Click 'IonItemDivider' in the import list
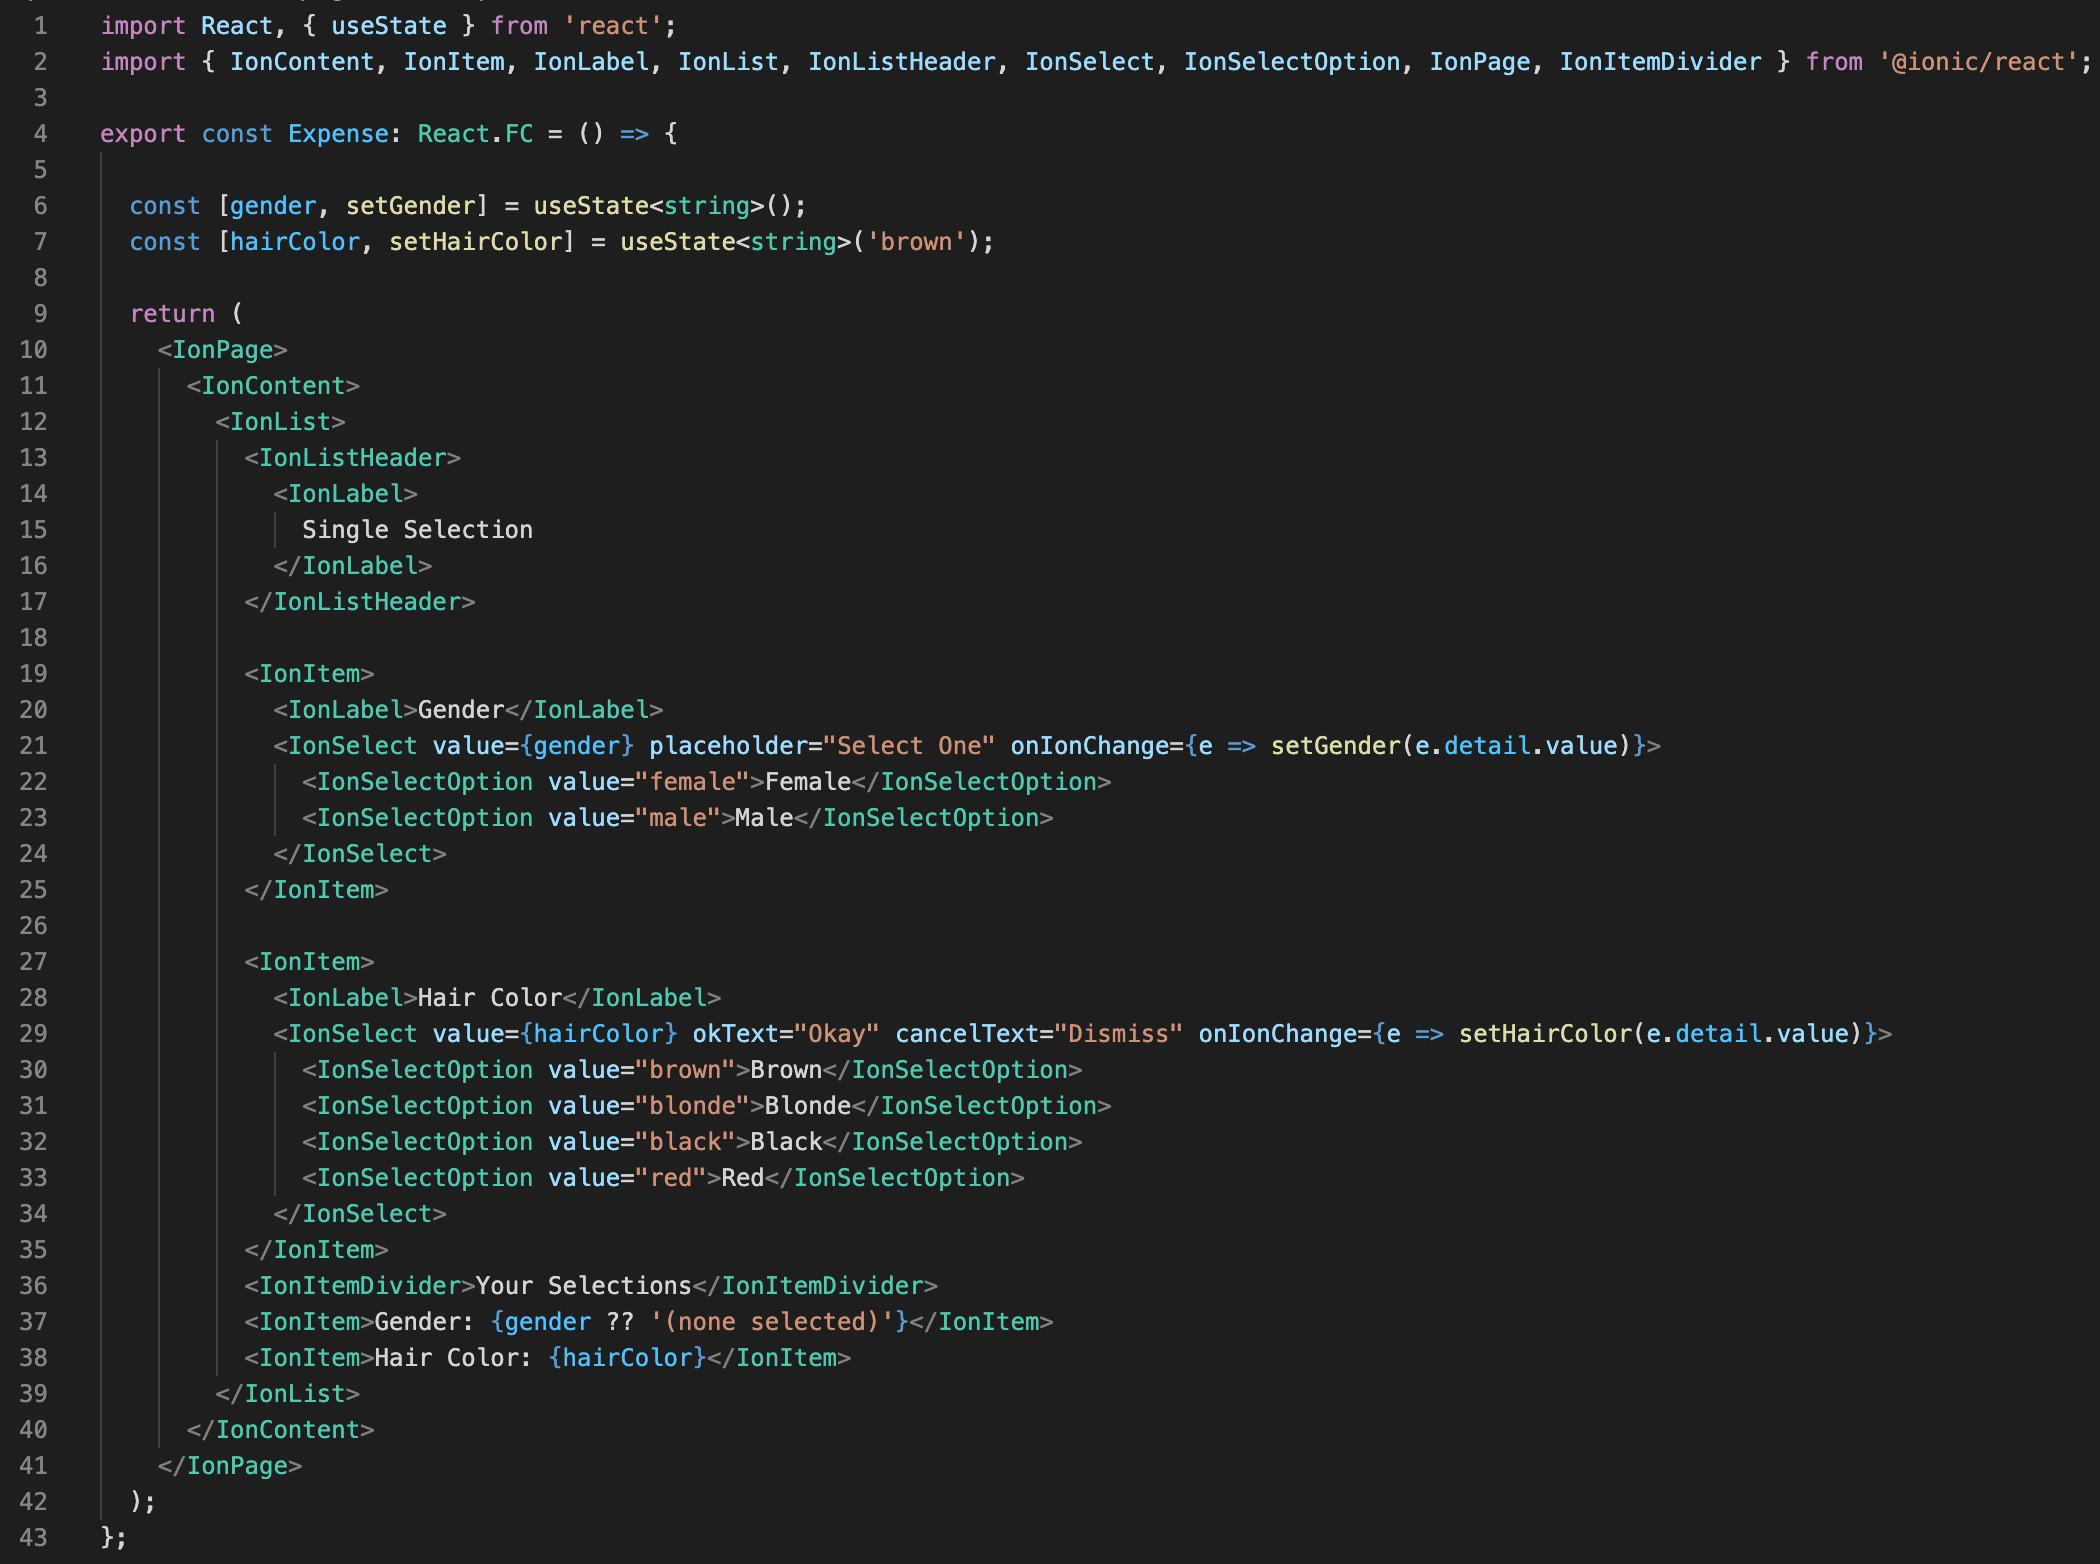The image size is (2100, 1564). tap(1661, 62)
